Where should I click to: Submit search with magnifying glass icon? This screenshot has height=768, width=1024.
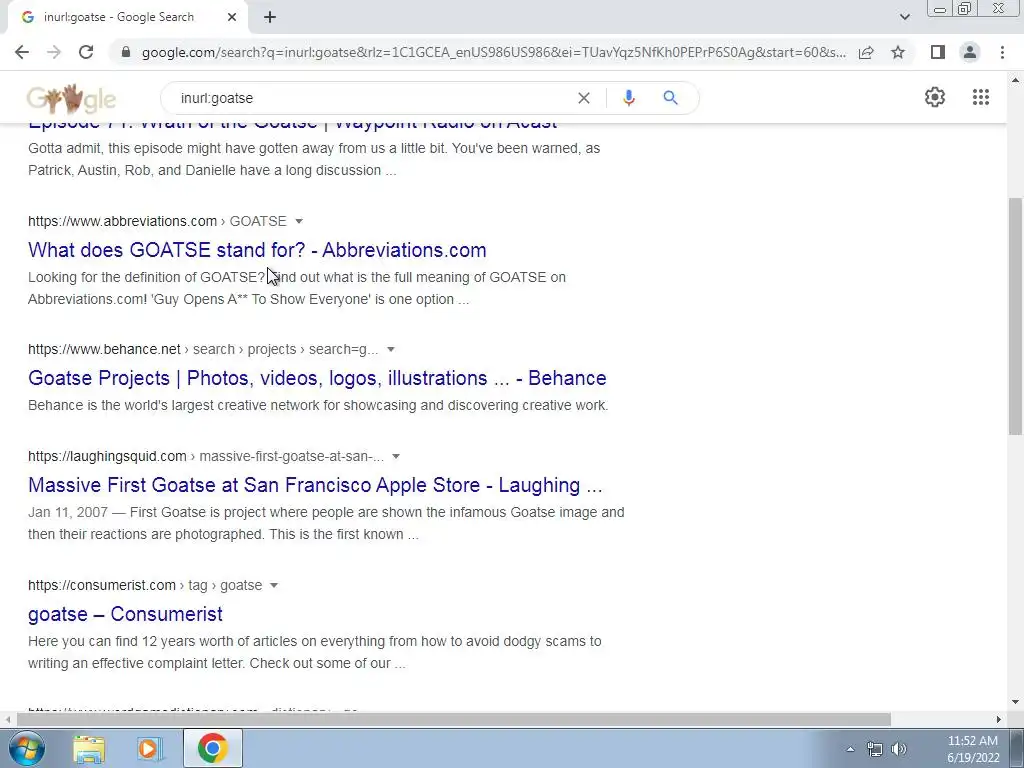[x=670, y=98]
